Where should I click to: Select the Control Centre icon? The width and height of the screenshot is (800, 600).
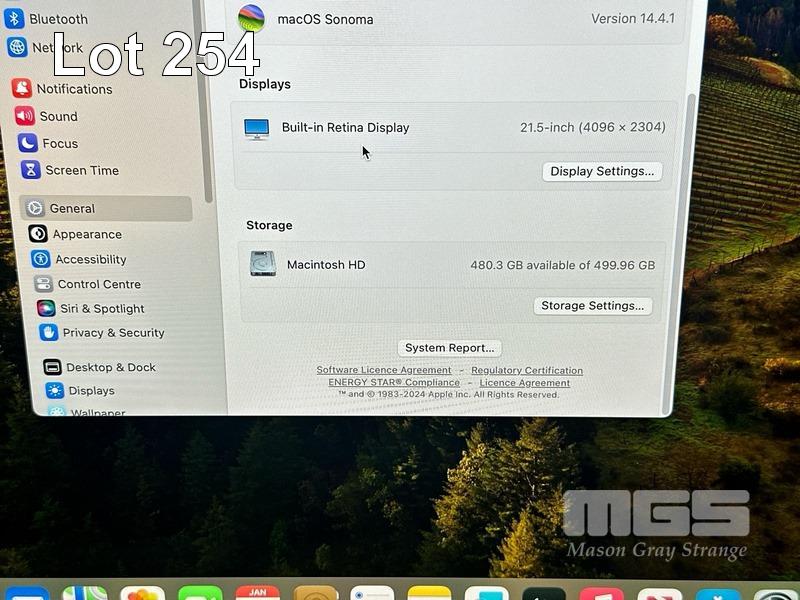tap(43, 284)
